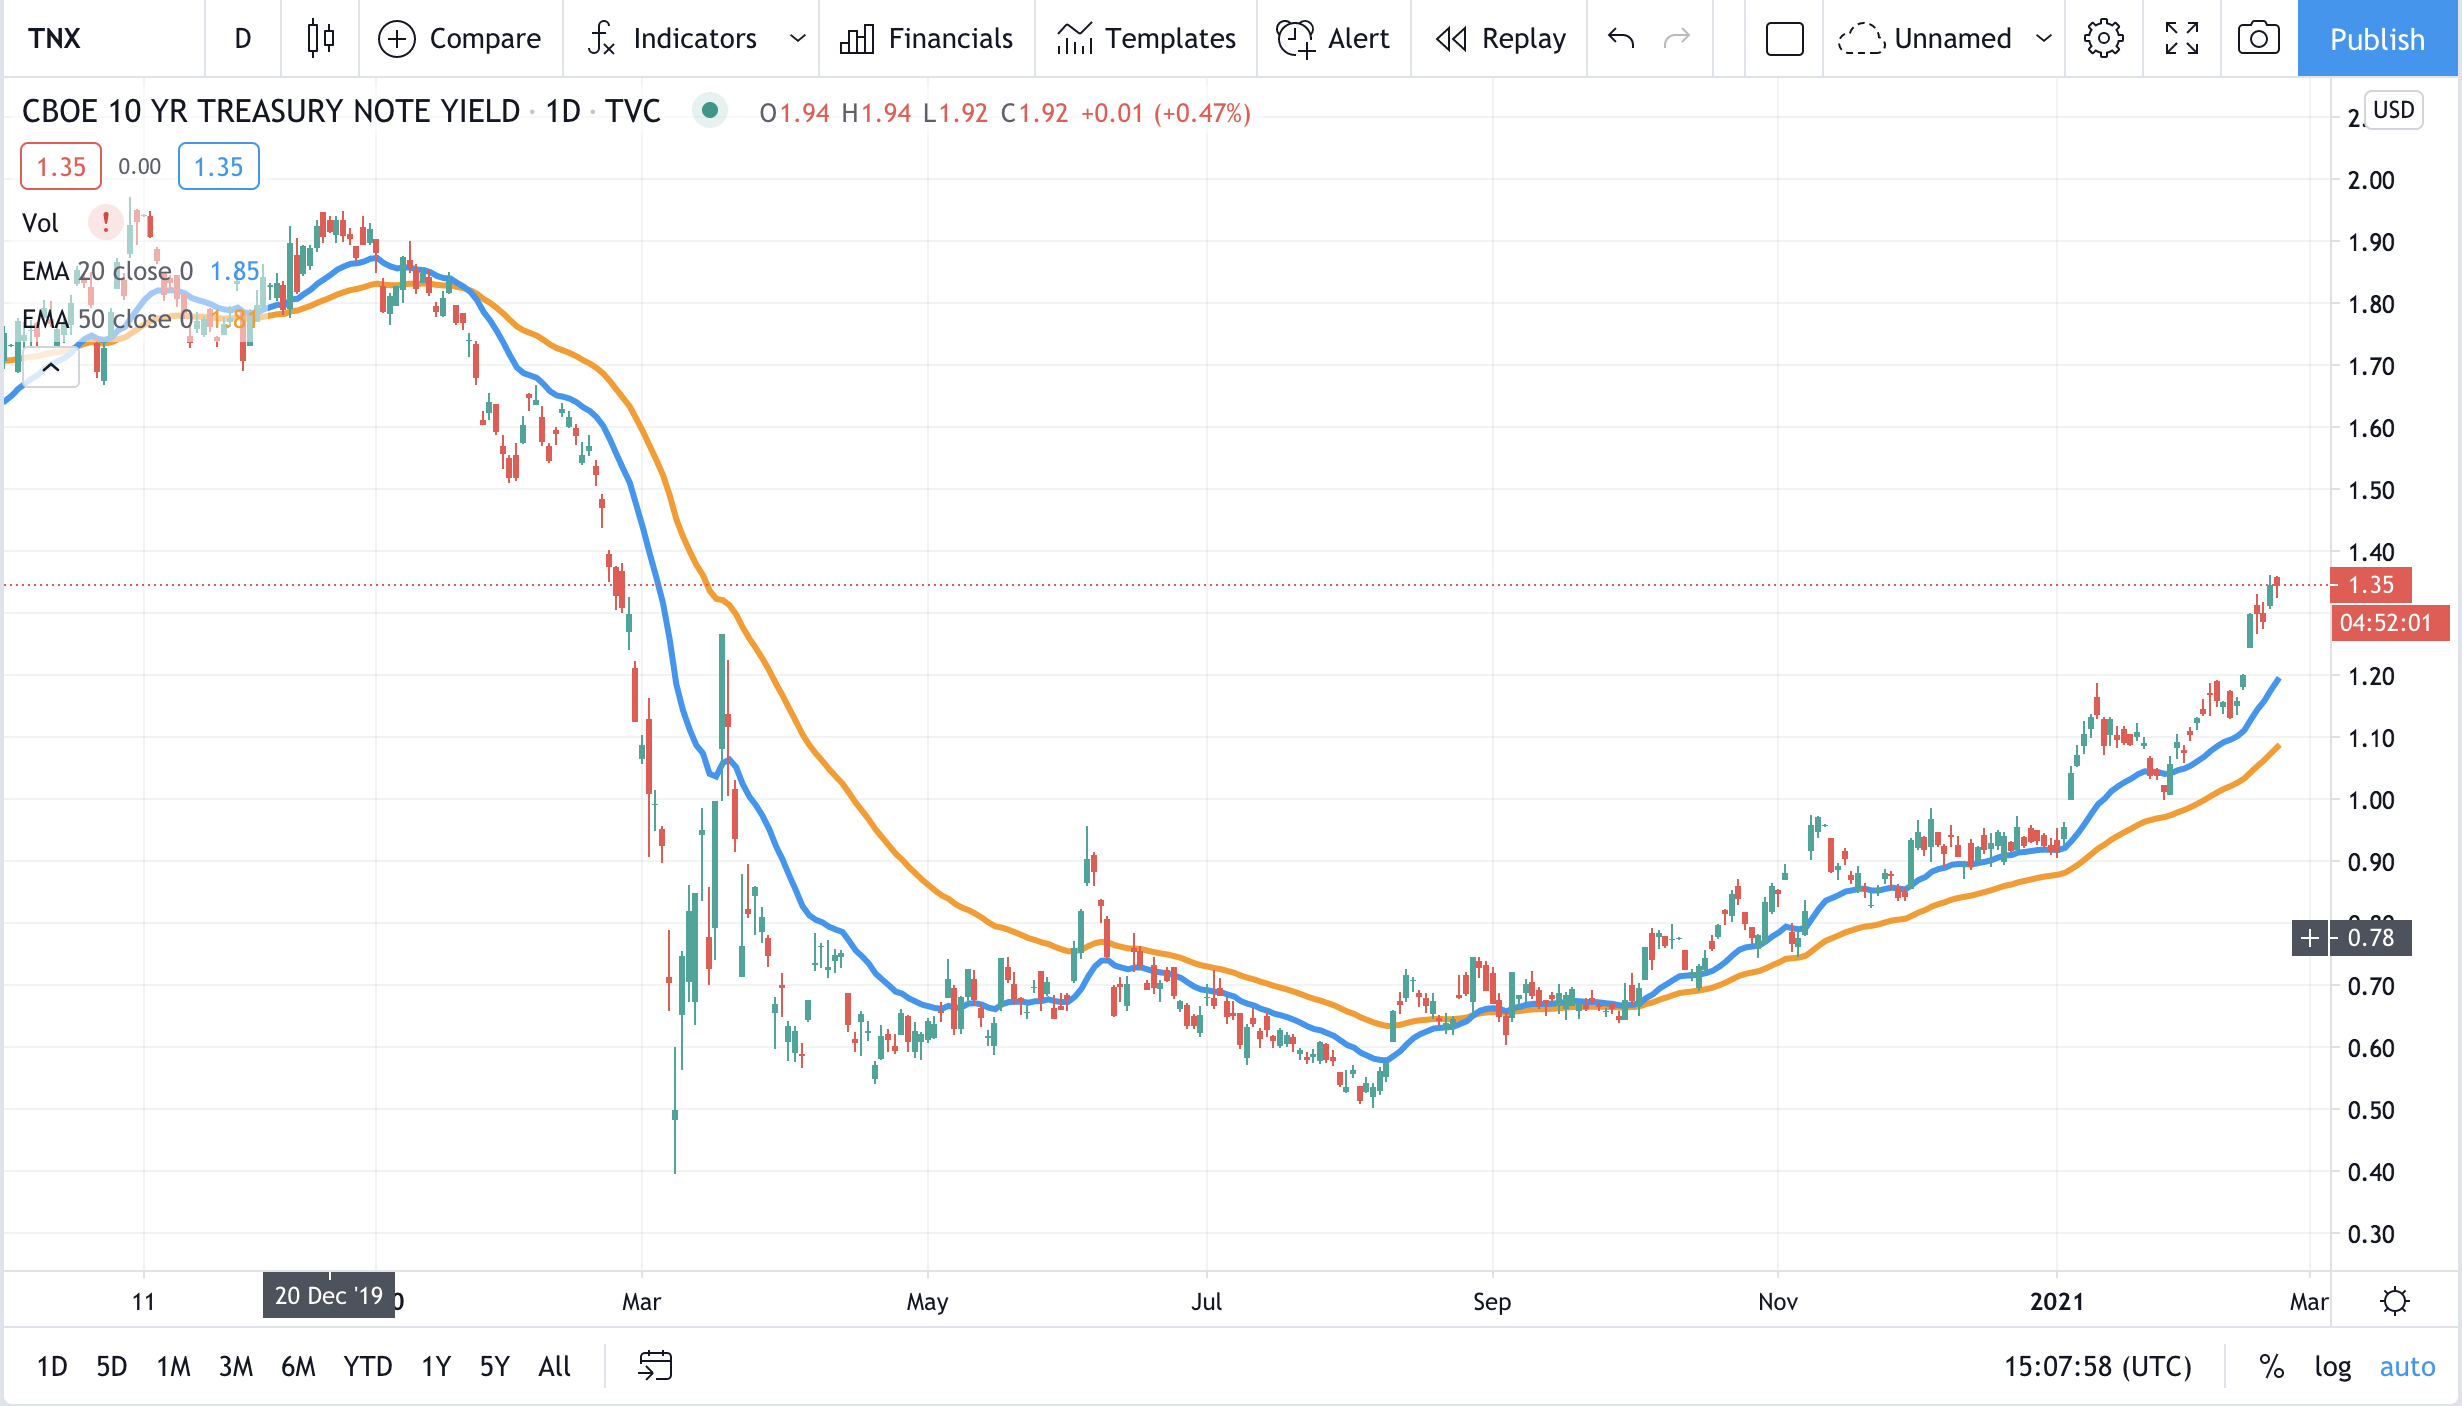2462x1406 pixels.
Task: Click the volume warning exclamation icon
Action: tap(105, 222)
